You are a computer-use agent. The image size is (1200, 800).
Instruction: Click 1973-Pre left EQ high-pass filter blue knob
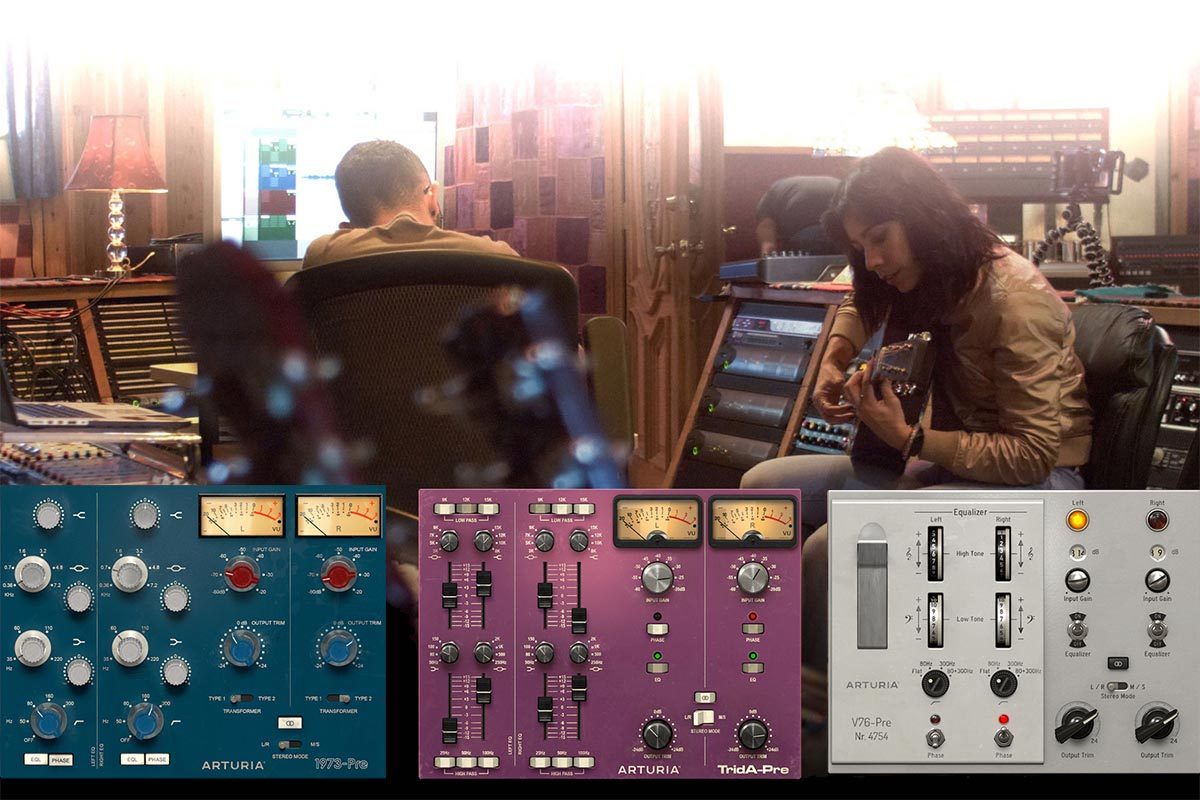click(x=49, y=721)
